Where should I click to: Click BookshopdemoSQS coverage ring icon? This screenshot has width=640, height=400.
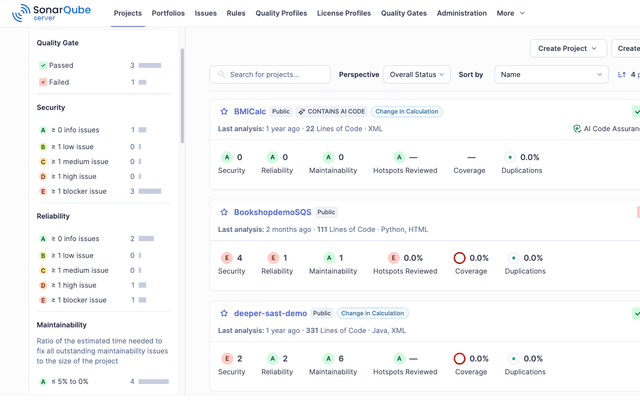pyautogui.click(x=460, y=258)
